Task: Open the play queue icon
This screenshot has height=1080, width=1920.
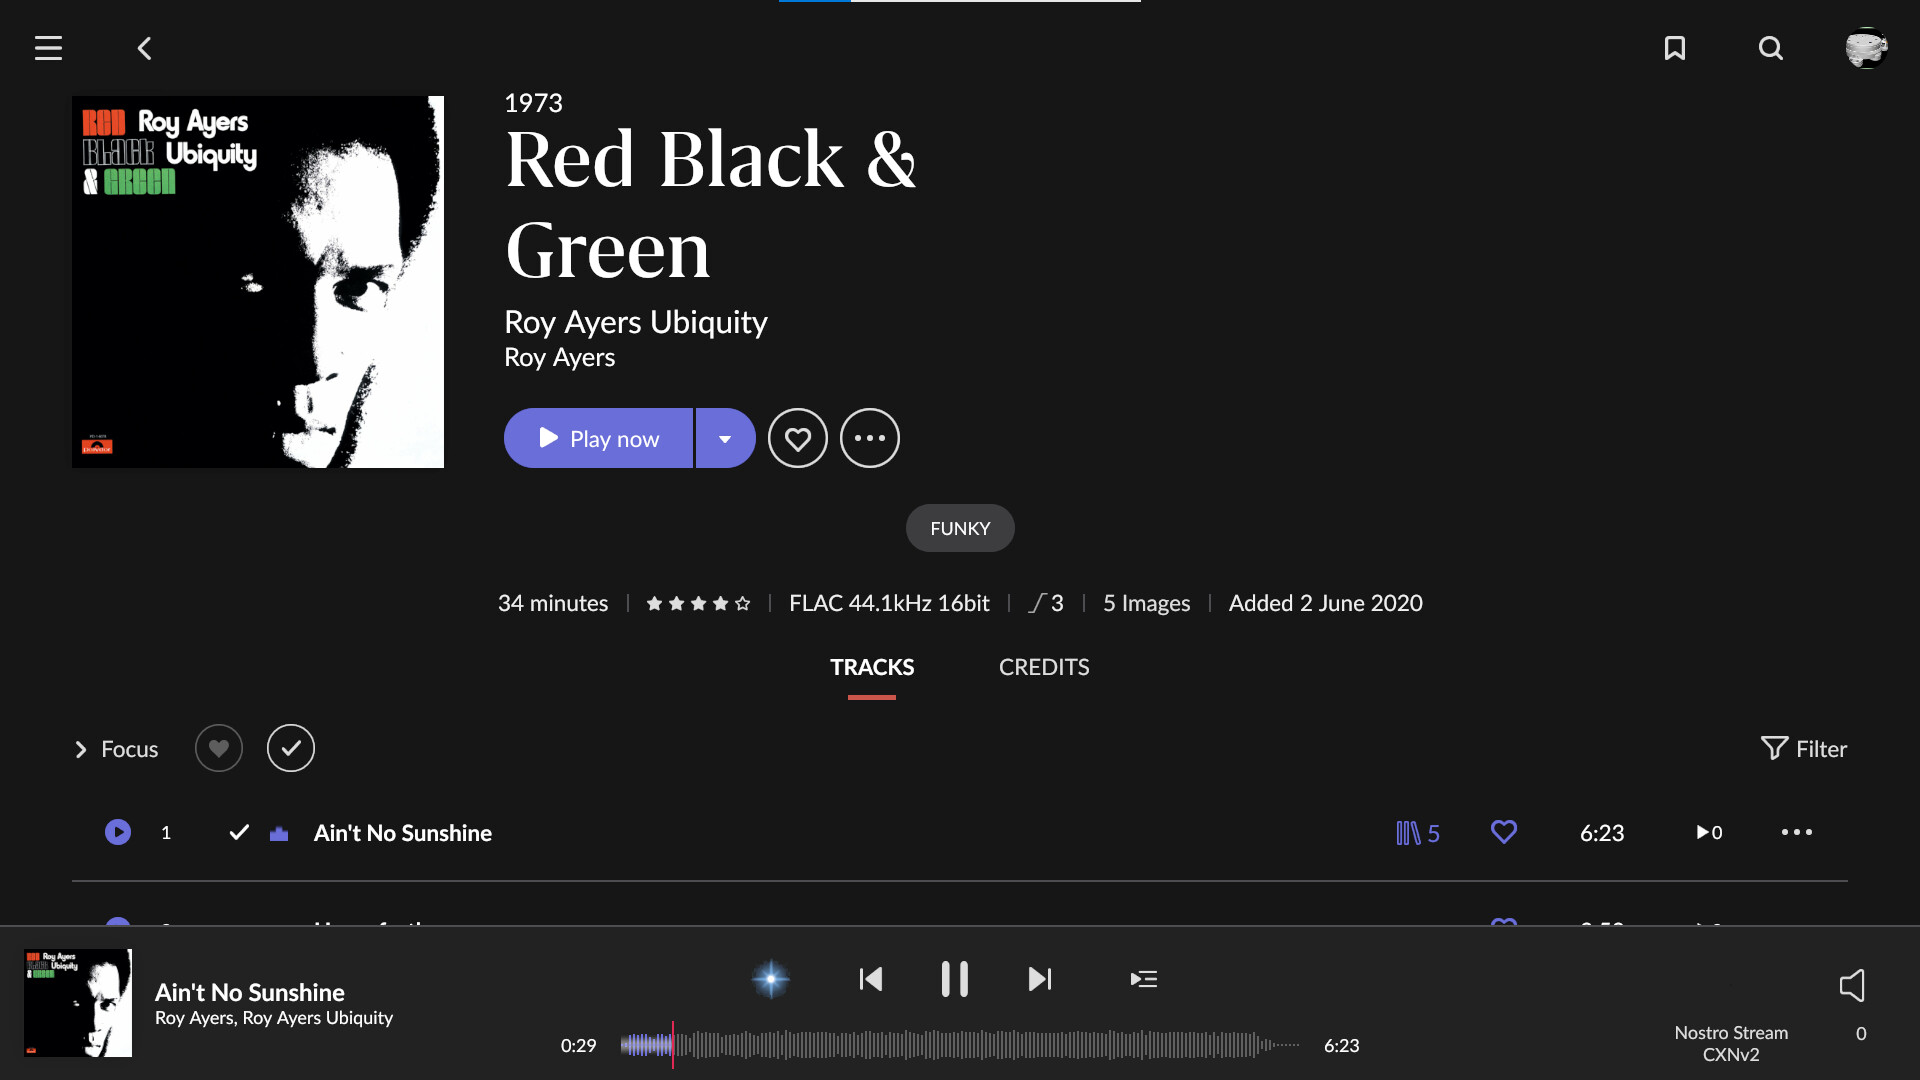Action: coord(1144,979)
